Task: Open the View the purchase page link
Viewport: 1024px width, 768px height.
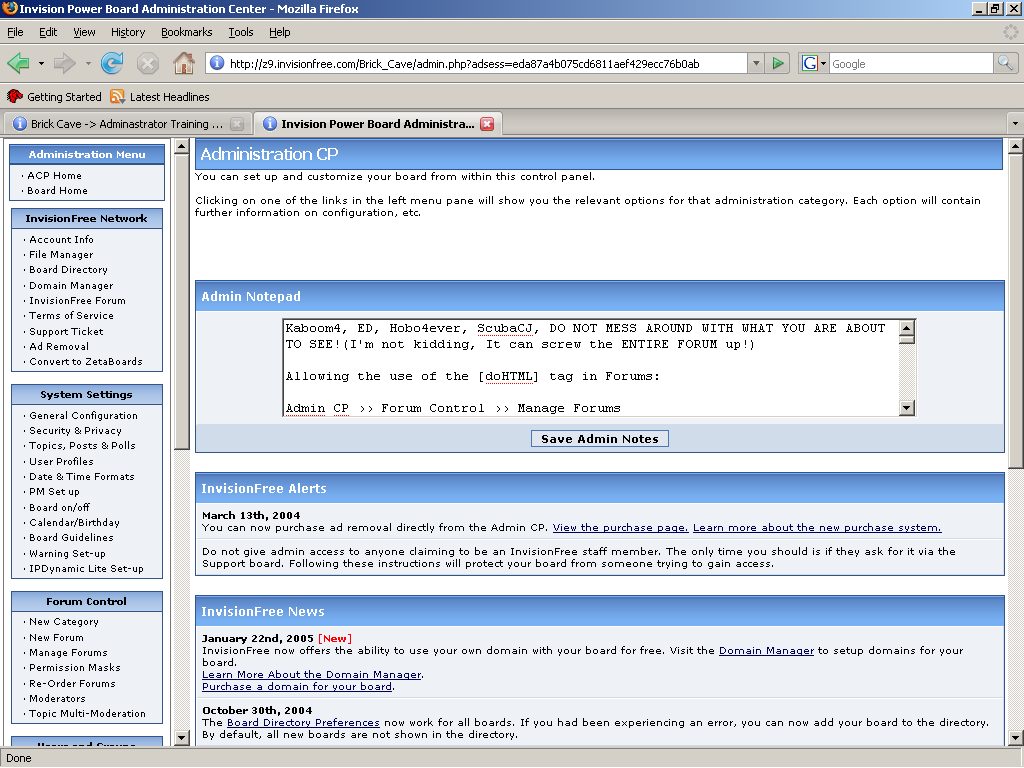Action: [x=620, y=528]
